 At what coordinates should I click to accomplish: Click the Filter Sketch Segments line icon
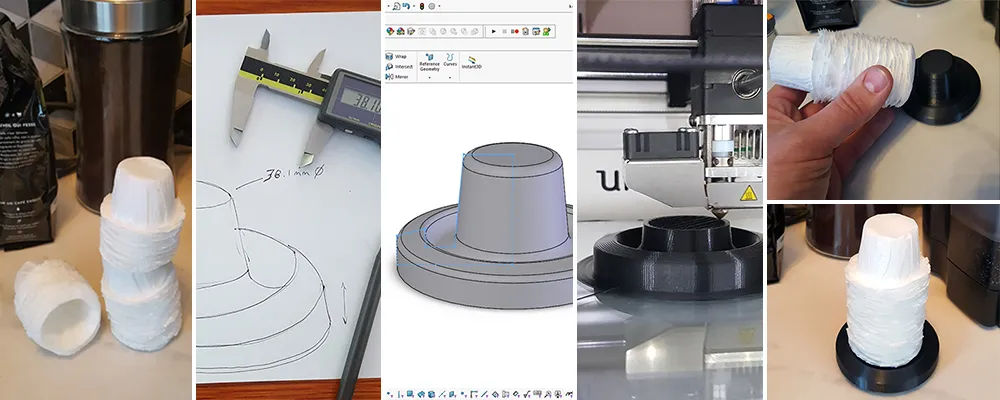coord(484,394)
